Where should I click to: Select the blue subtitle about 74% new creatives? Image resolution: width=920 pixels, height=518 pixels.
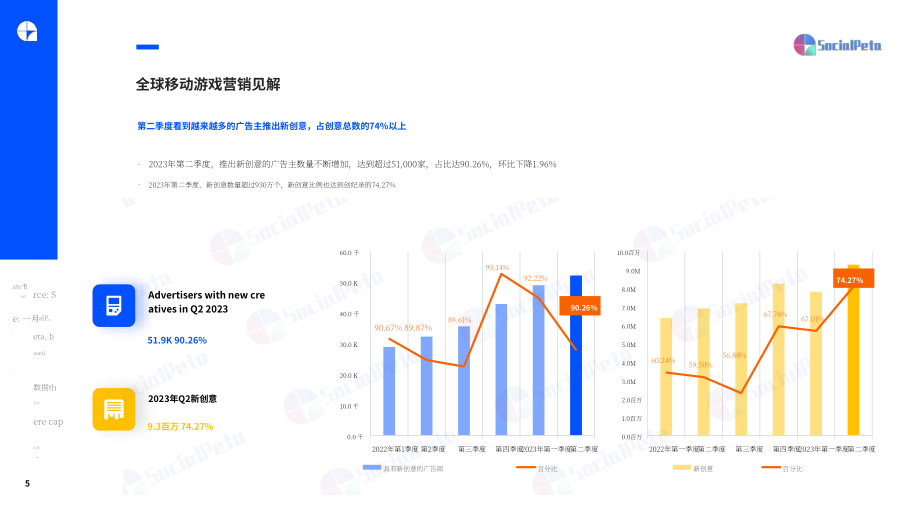272,126
